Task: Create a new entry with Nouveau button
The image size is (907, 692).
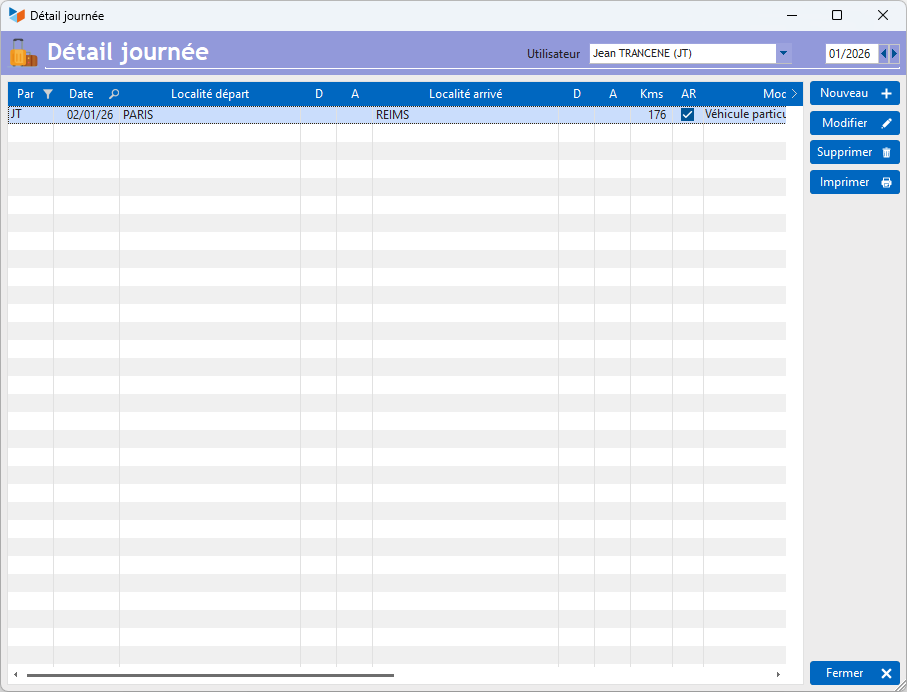Action: 854,93
